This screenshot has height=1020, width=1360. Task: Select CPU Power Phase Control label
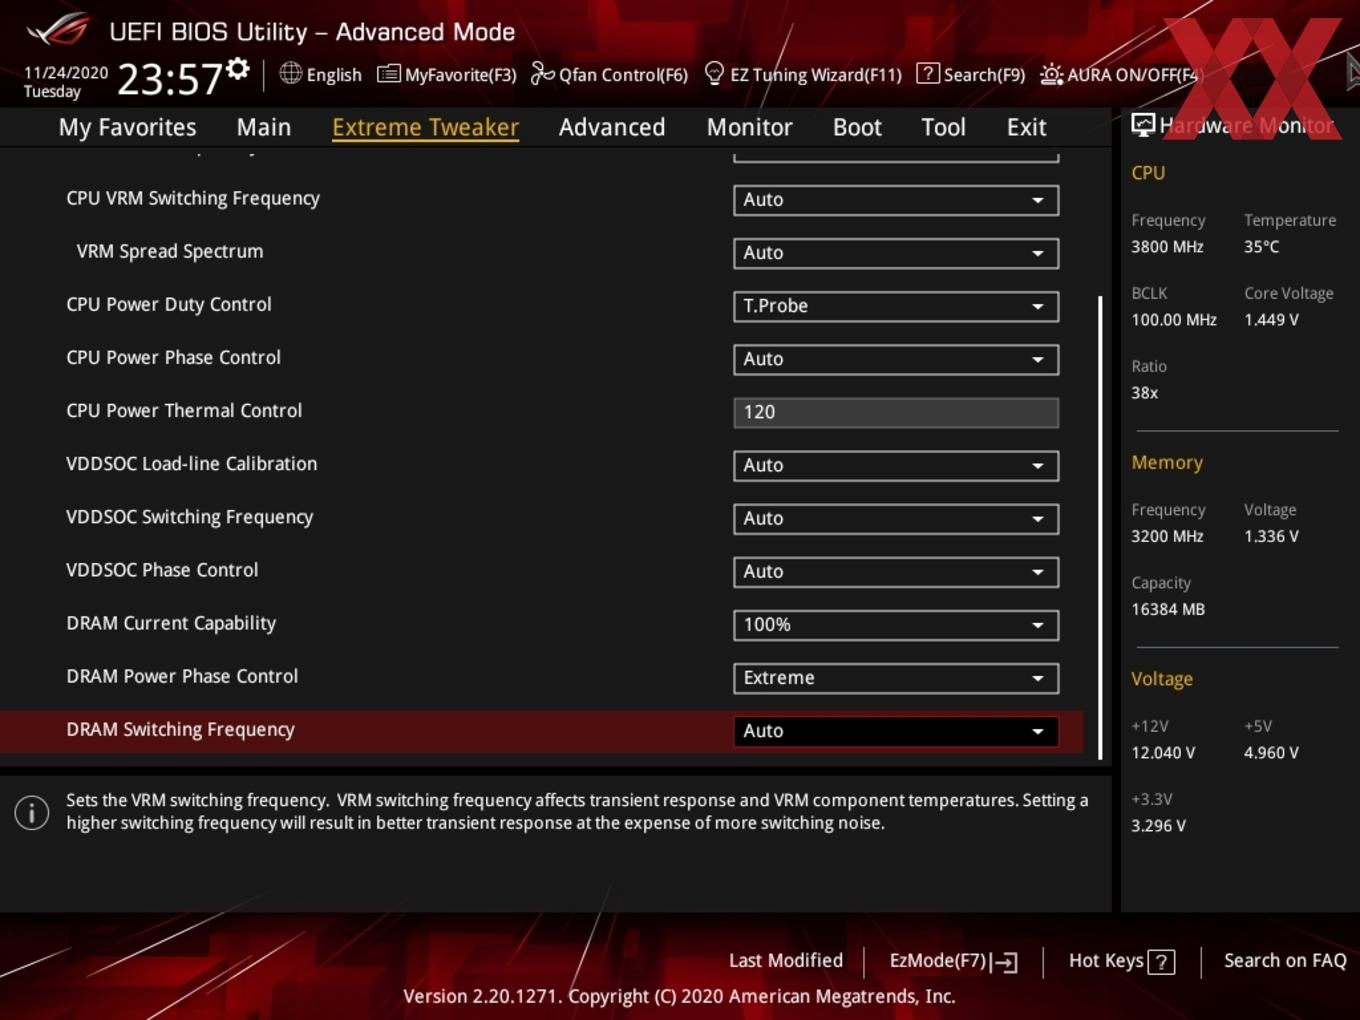[x=173, y=357]
